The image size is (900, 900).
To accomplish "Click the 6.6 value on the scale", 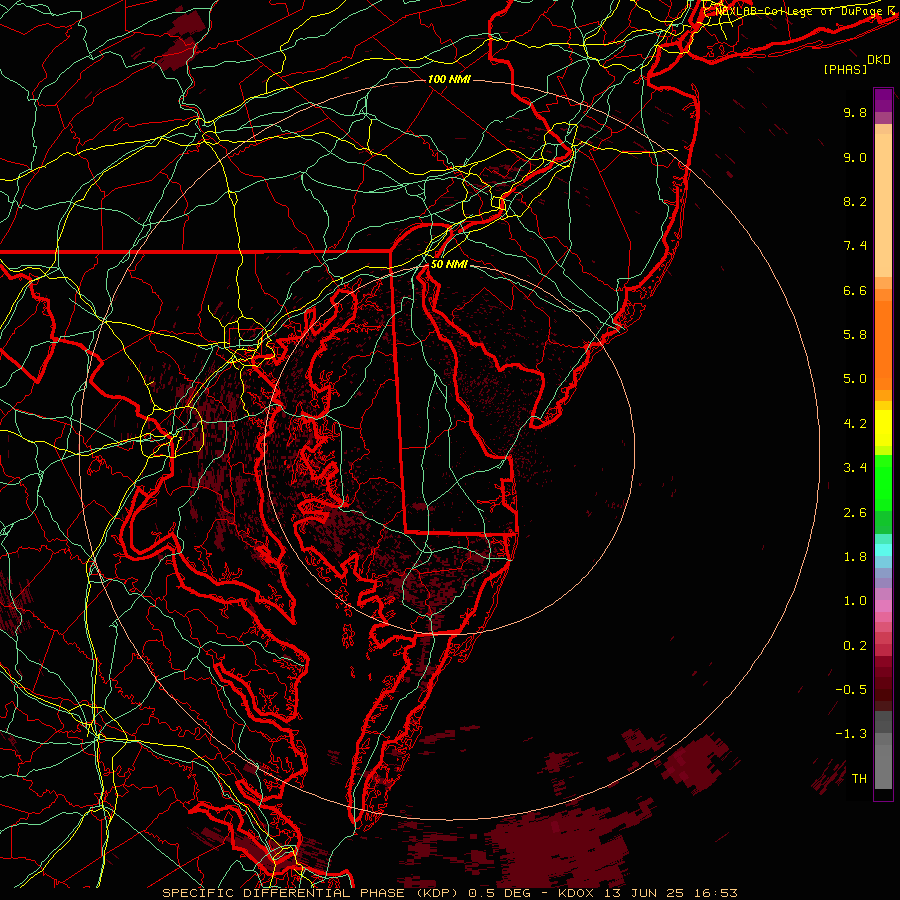I will [855, 290].
